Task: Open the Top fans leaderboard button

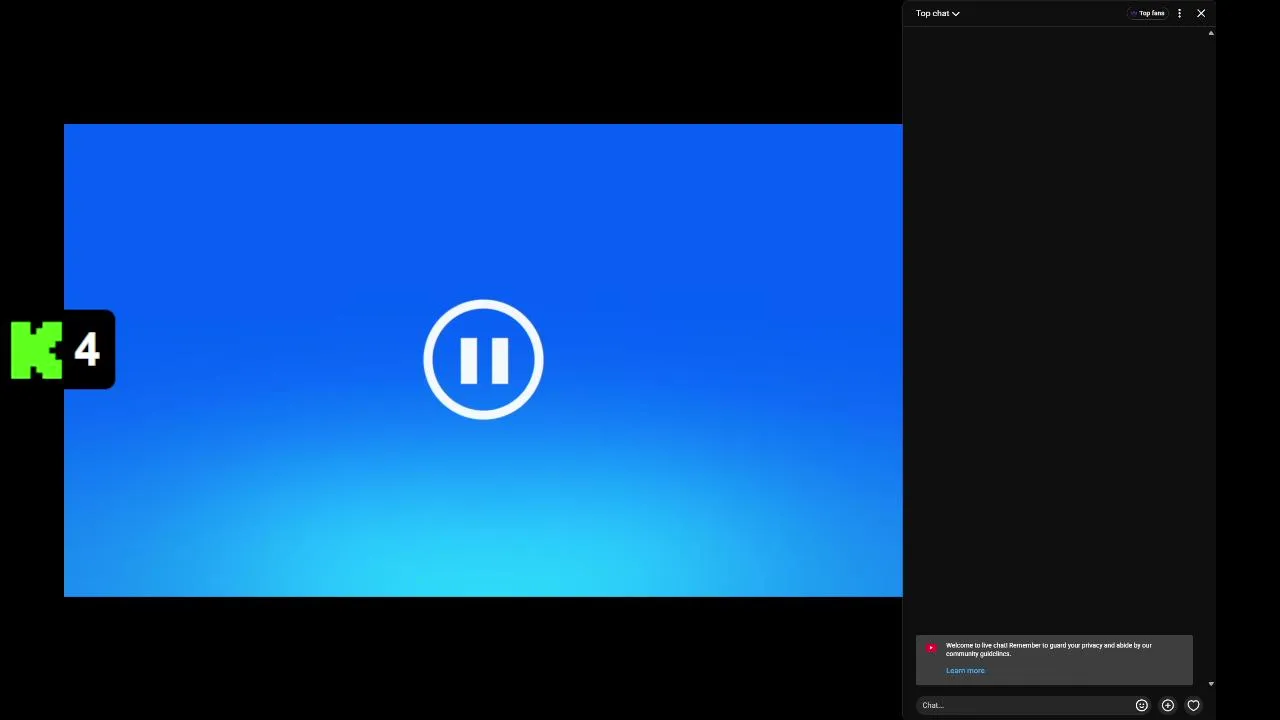Action: pos(1147,13)
